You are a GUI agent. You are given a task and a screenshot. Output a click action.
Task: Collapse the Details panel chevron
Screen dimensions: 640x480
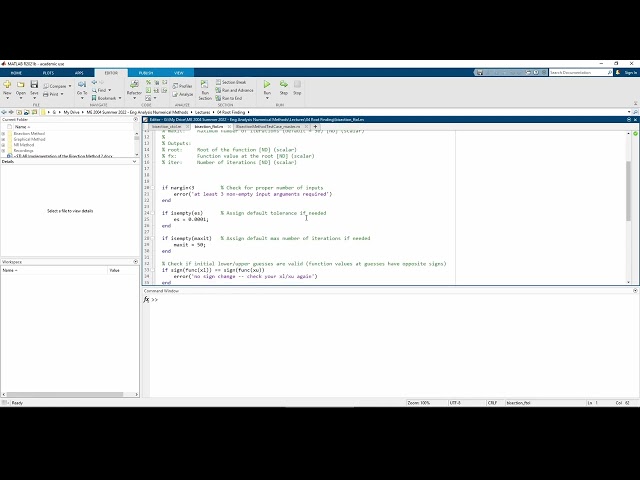tap(134, 162)
